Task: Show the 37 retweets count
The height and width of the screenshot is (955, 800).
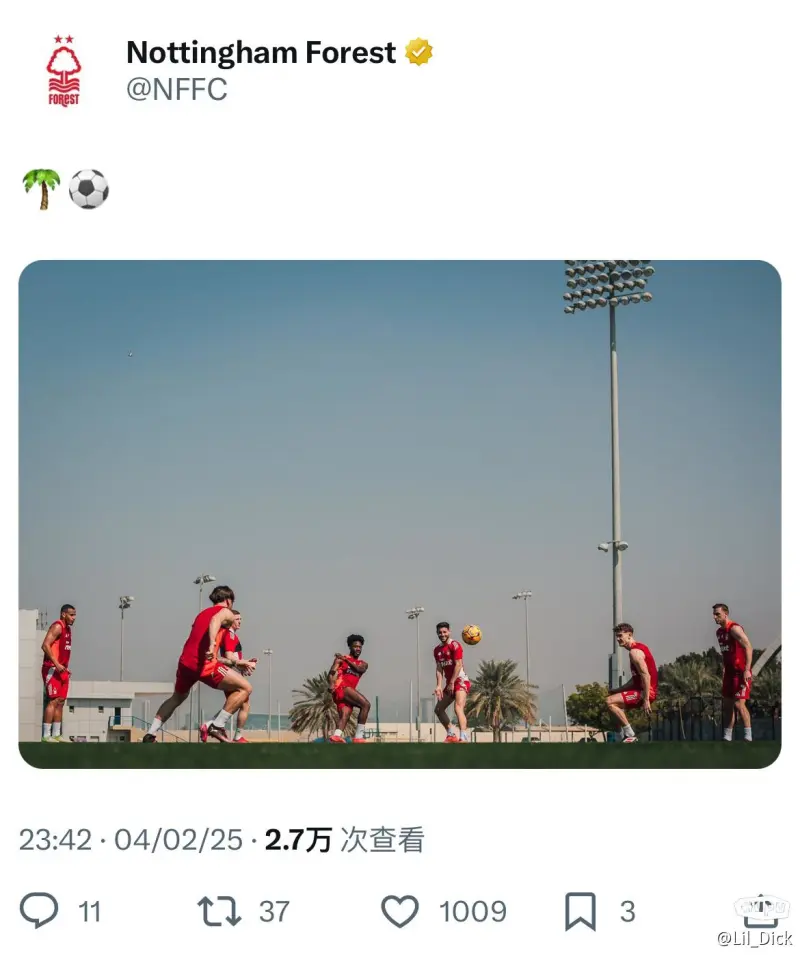Action: click(274, 912)
